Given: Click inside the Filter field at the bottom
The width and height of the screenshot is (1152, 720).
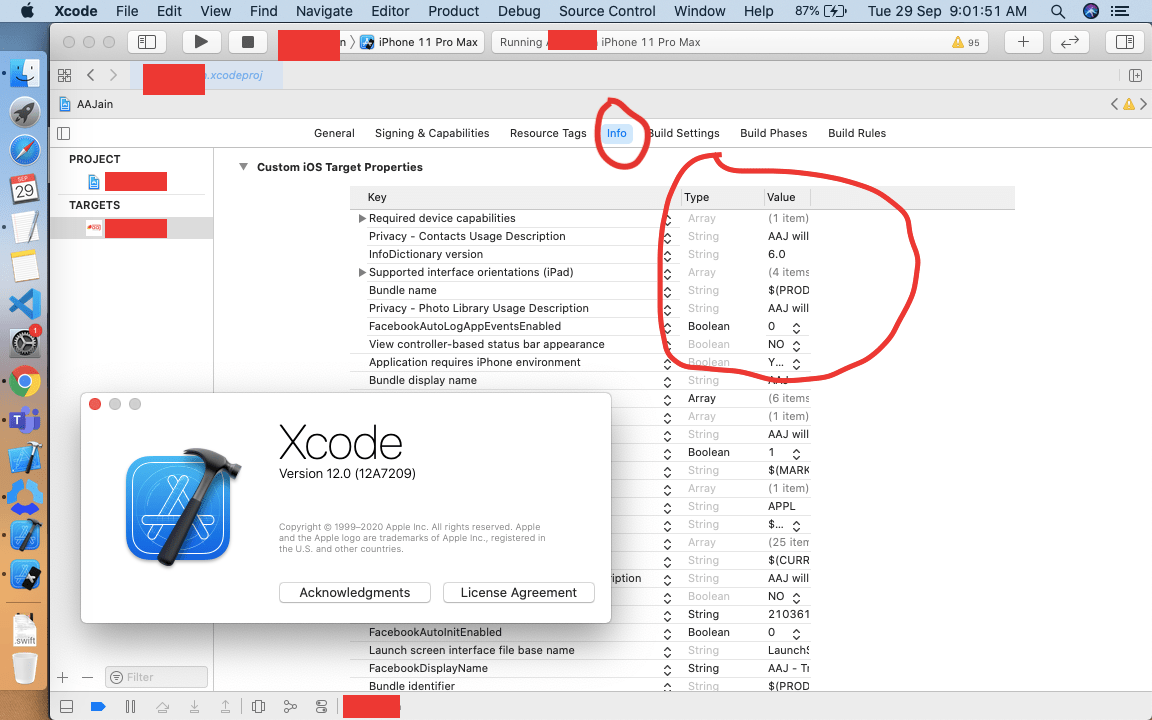Looking at the screenshot, I should click(x=156, y=677).
